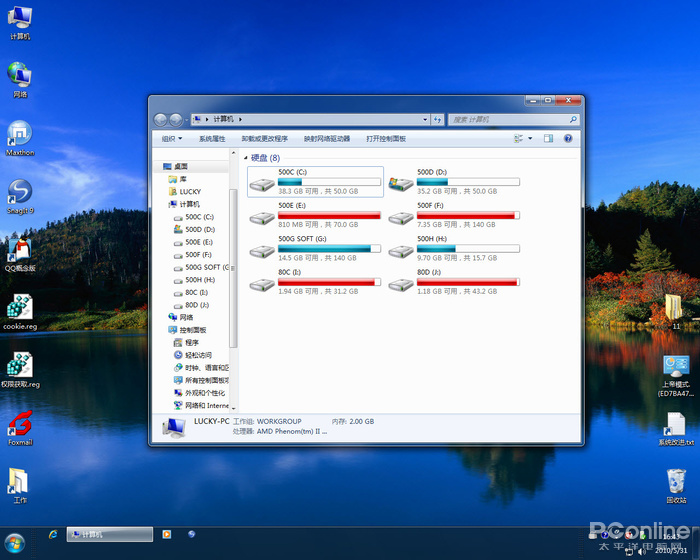700x560 pixels.
Task: Click the SnagIt taskbar icon
Action: (x=192, y=534)
